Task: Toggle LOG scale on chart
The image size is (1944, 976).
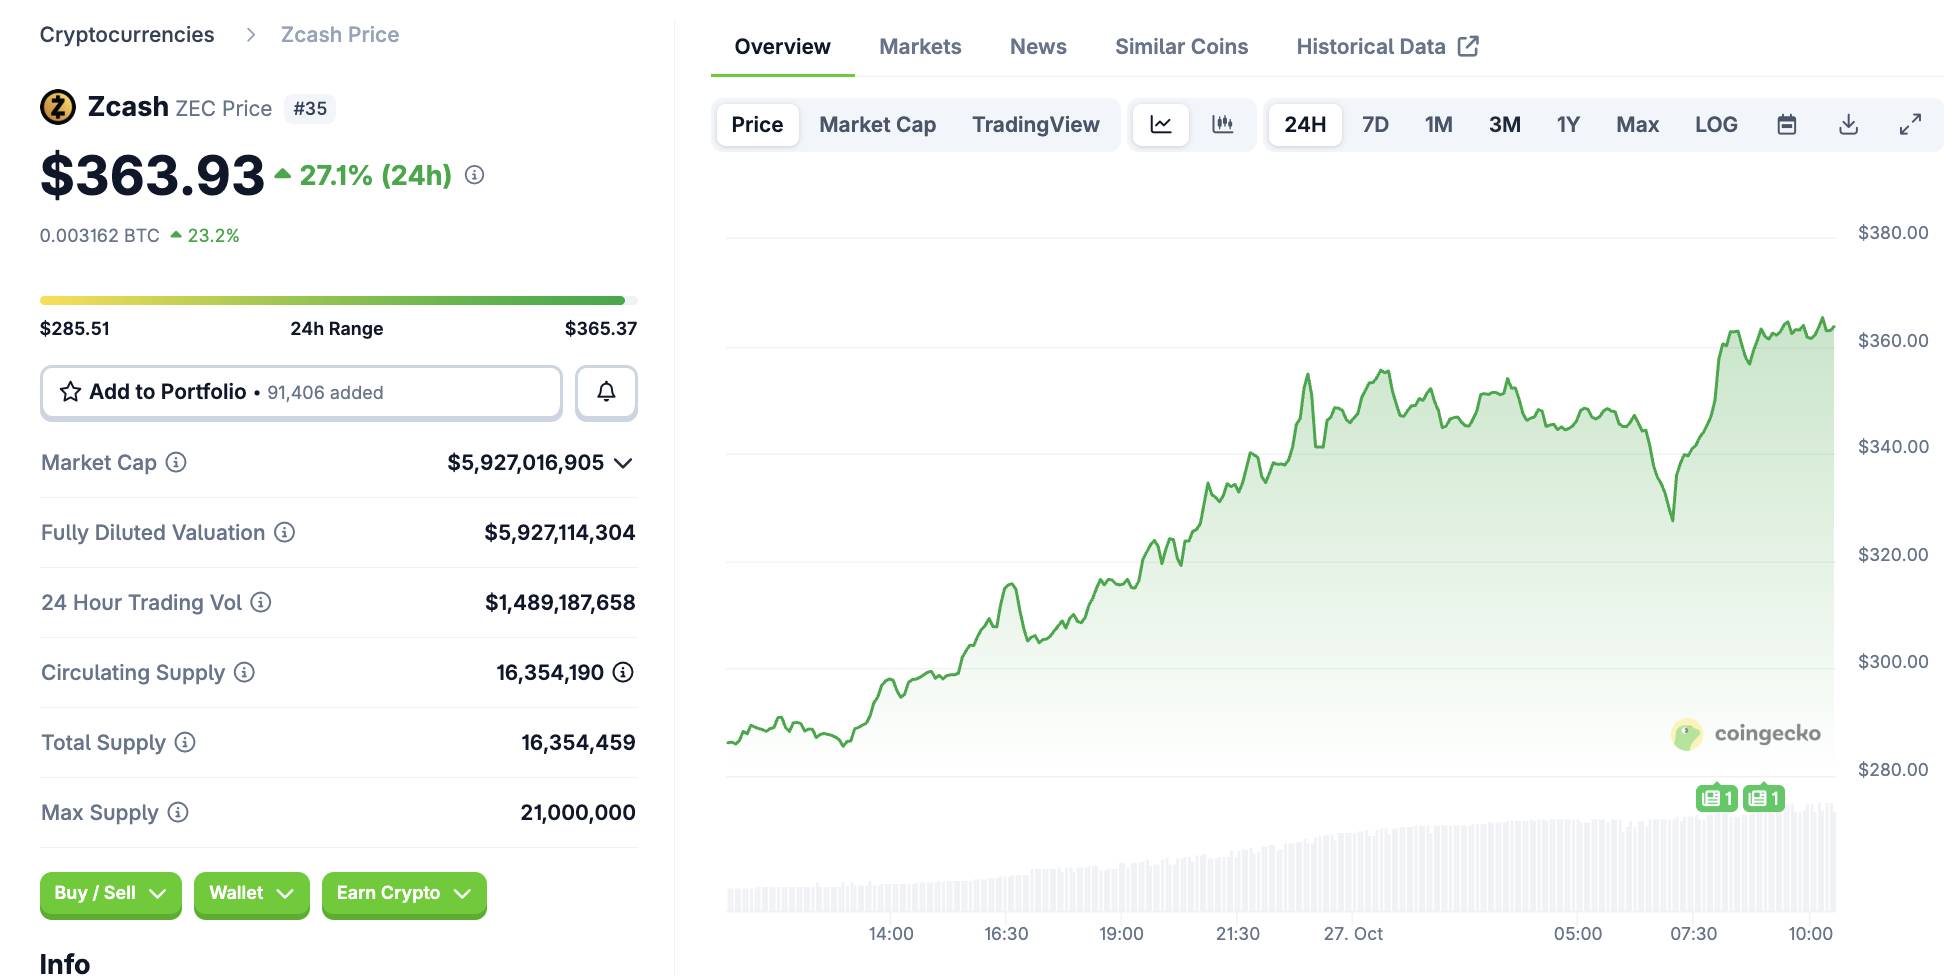Action: point(1715,125)
